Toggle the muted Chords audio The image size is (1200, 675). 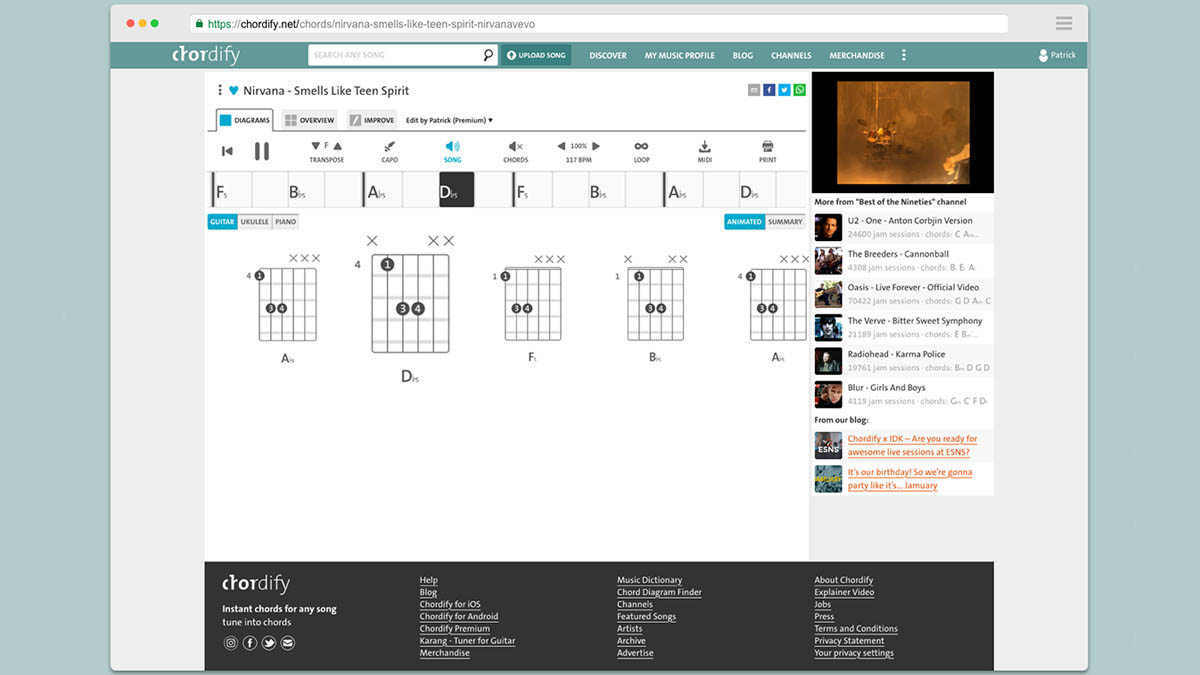tap(515, 151)
